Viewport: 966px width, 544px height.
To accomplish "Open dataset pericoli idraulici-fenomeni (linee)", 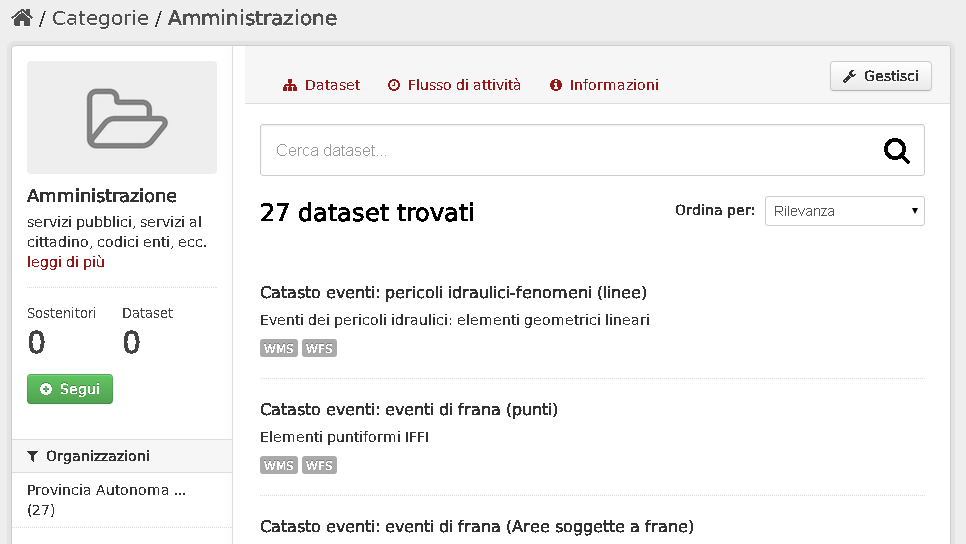I will click(x=453, y=292).
